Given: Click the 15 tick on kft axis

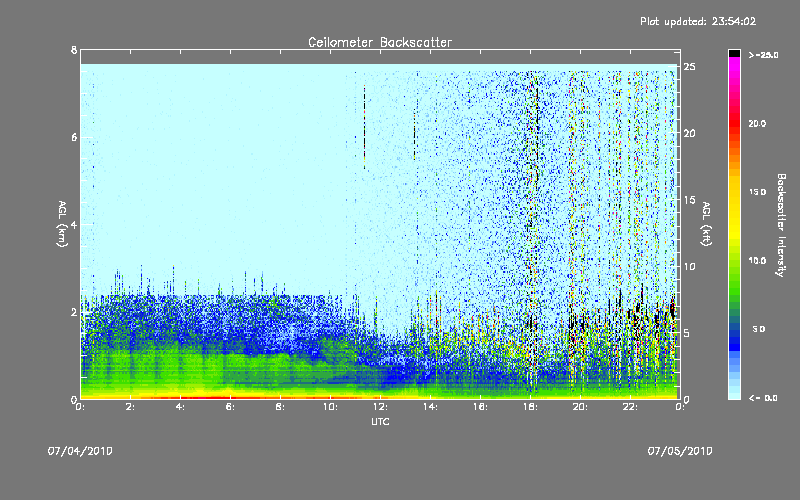Looking at the screenshot, I should tap(690, 200).
